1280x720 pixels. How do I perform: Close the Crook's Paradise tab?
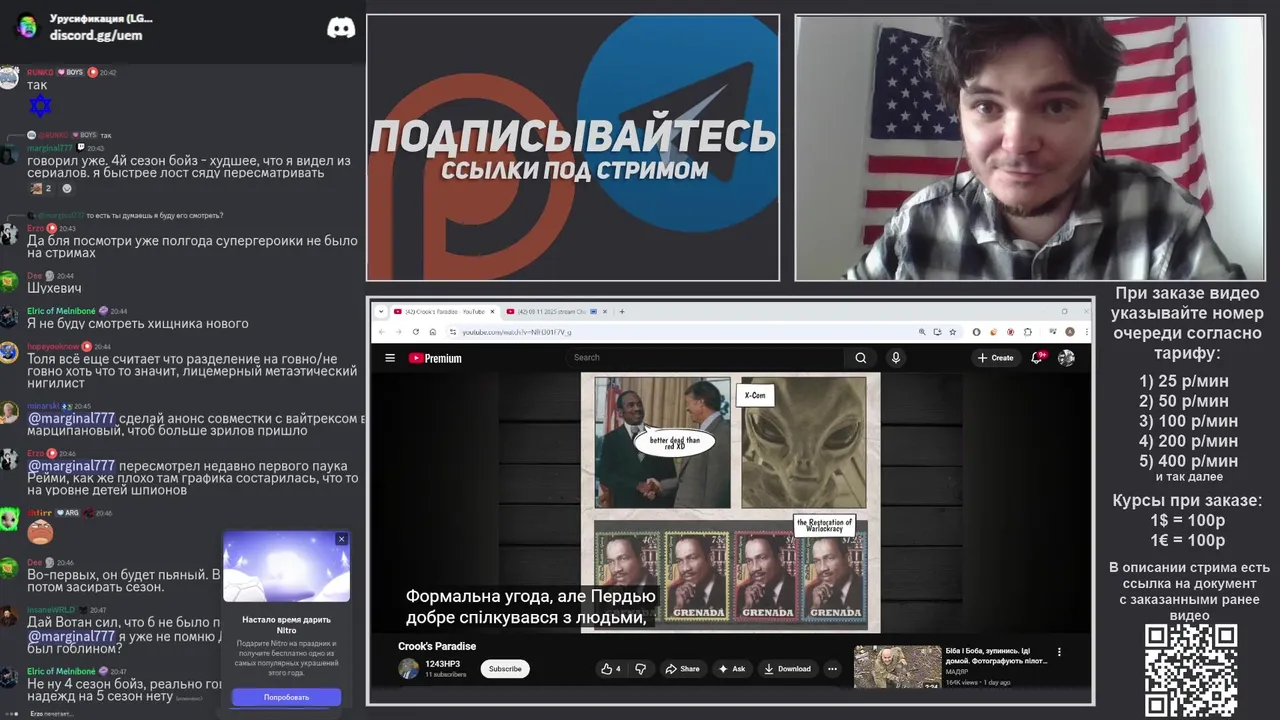point(493,311)
